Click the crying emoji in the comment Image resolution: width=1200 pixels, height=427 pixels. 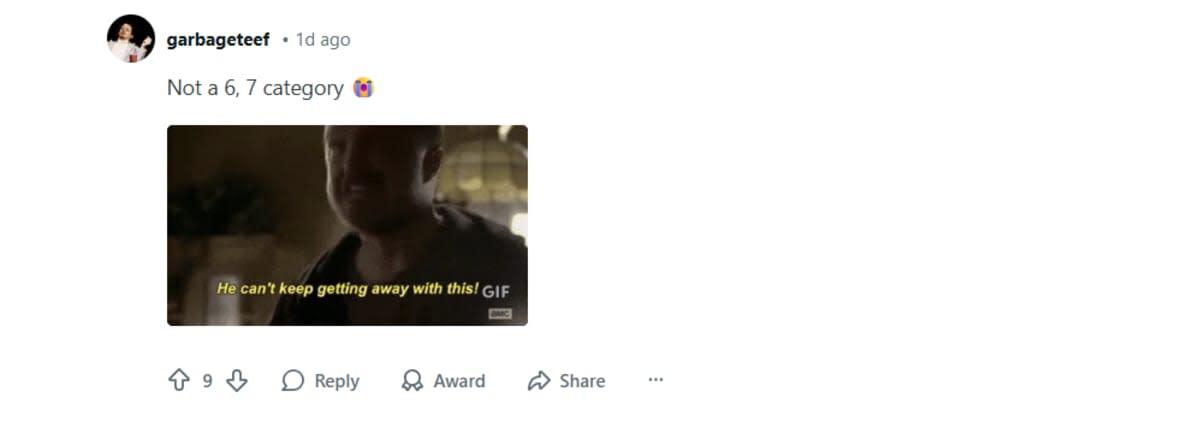click(x=363, y=88)
